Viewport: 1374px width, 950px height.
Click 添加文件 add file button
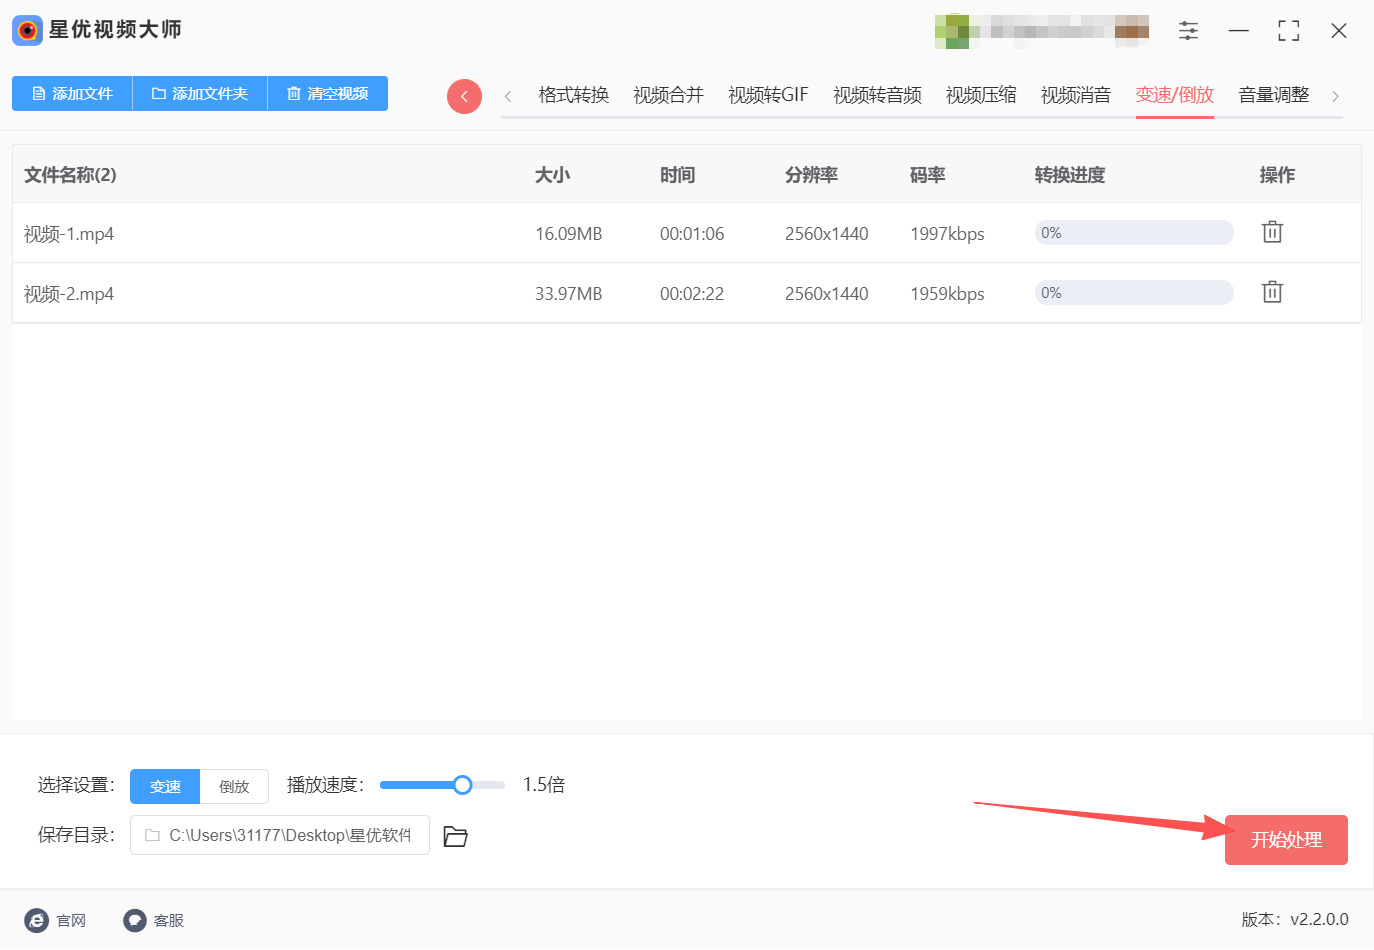point(72,93)
